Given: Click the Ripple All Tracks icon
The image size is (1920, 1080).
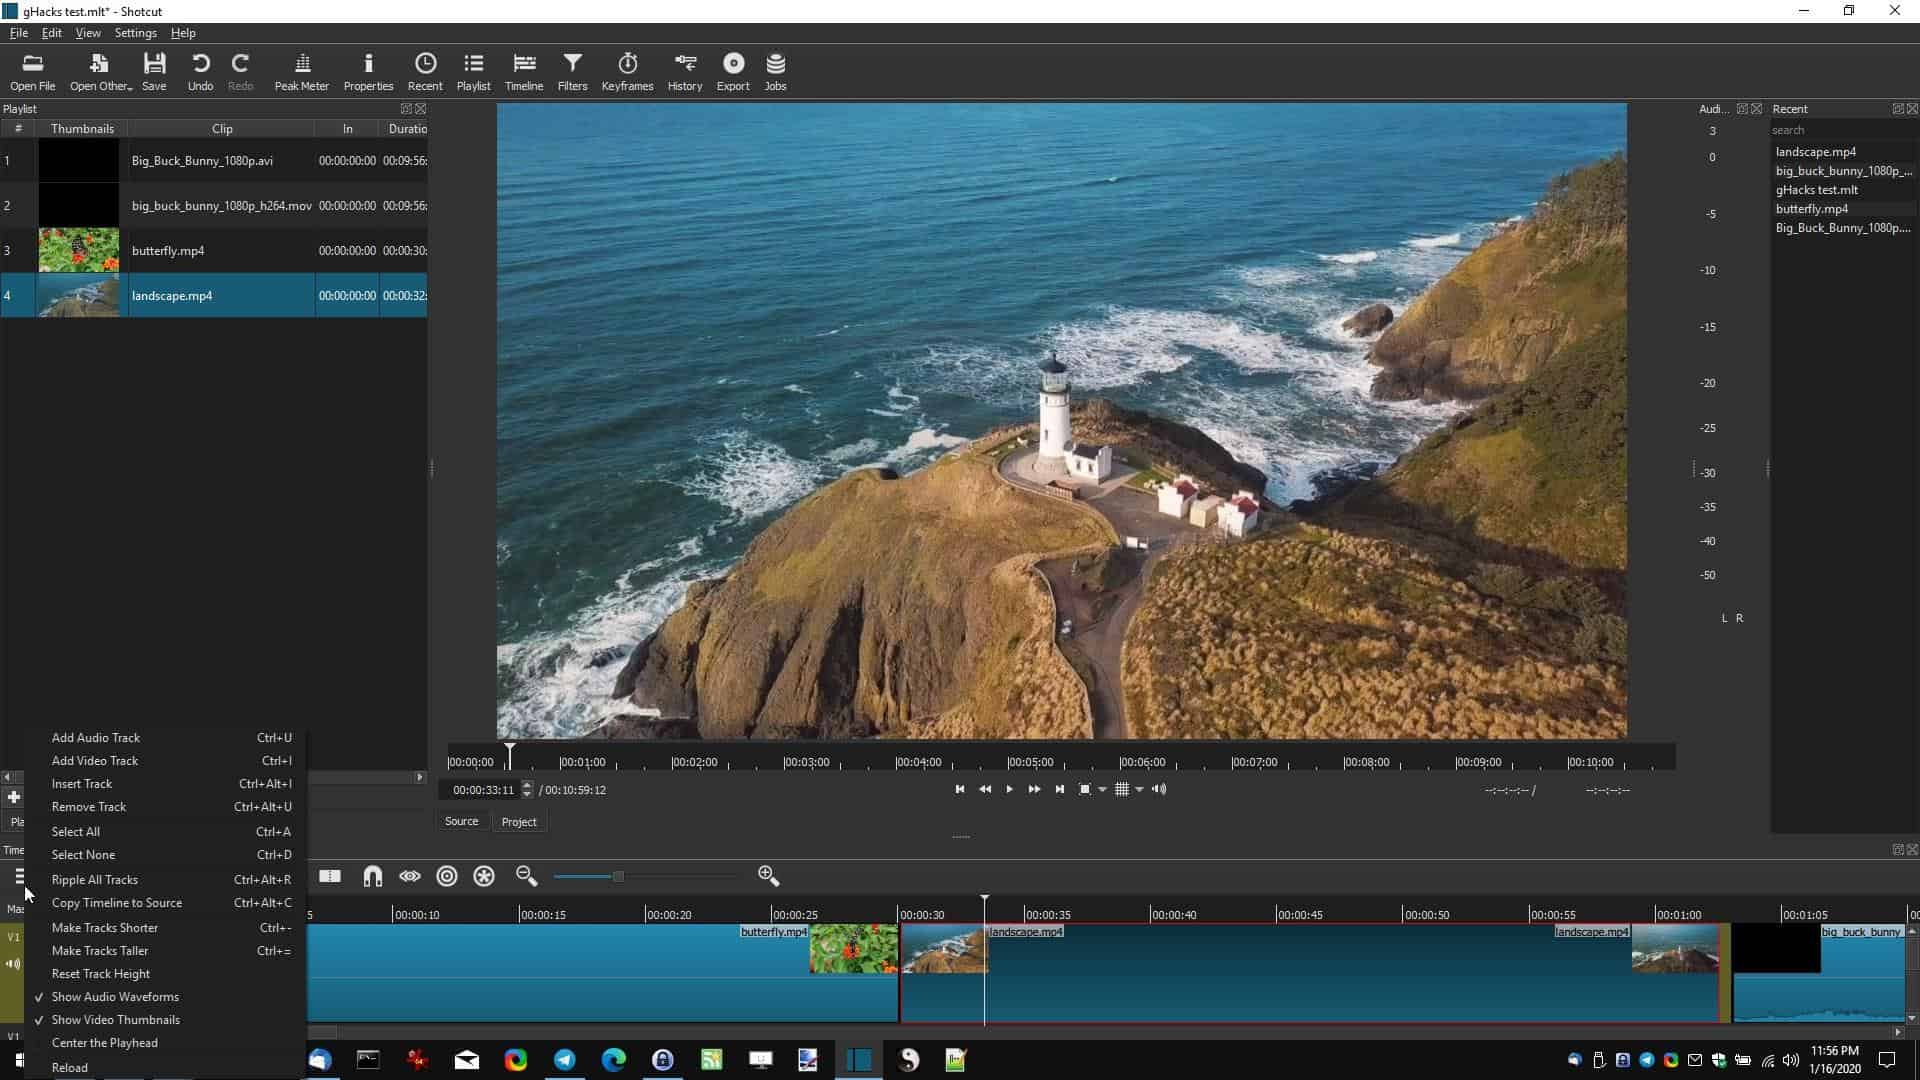Looking at the screenshot, I should point(484,877).
